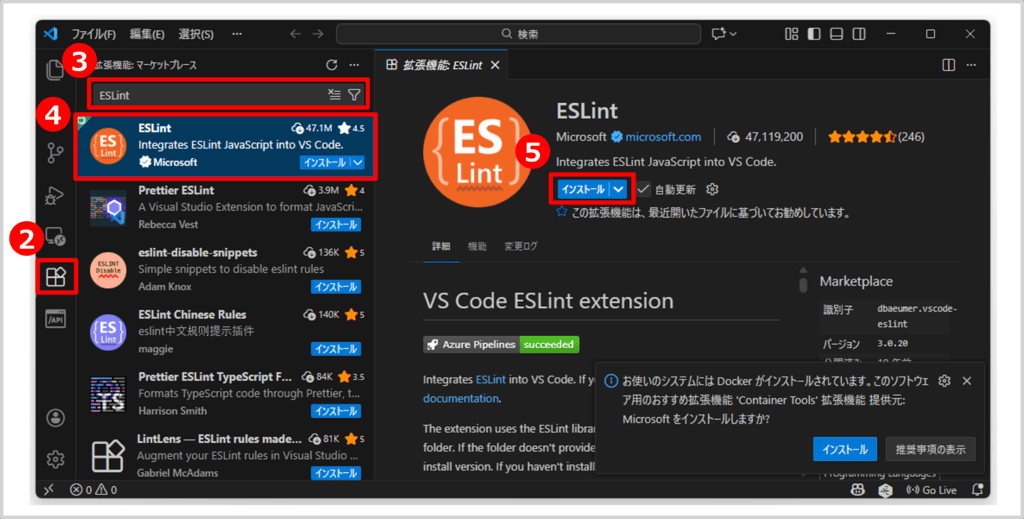Open the remote window status item
Screen dimensions: 1024x519
(49, 490)
